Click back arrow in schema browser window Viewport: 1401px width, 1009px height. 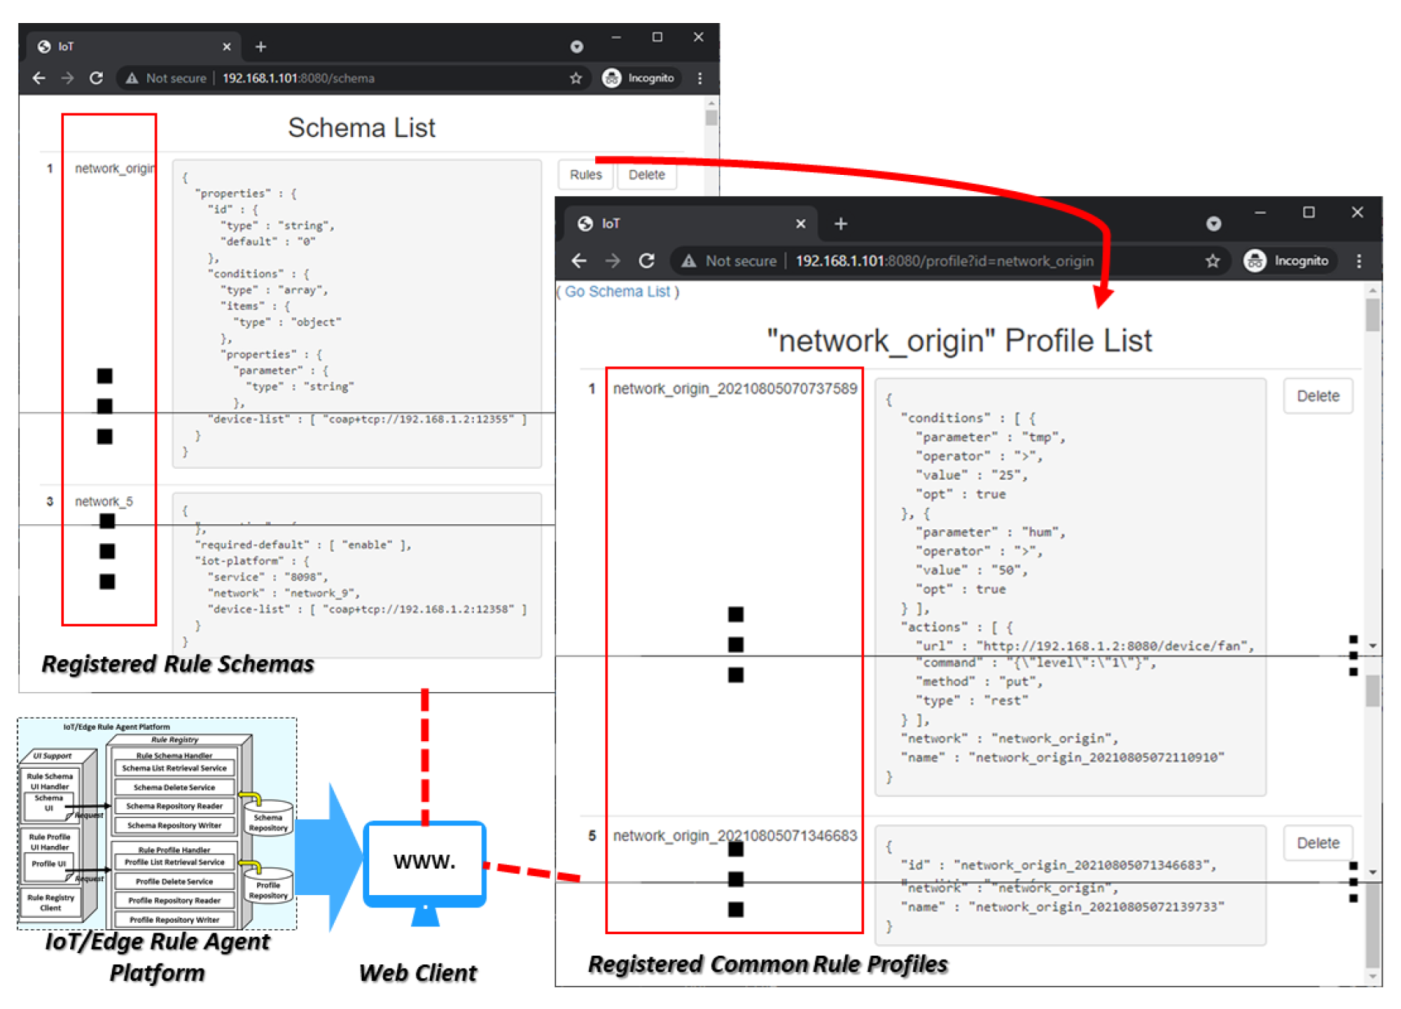(39, 78)
